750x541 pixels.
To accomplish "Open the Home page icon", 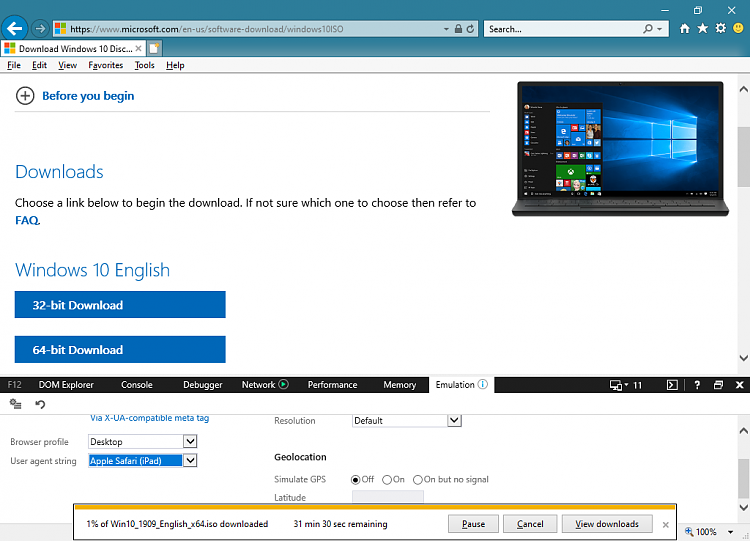I will [x=684, y=29].
